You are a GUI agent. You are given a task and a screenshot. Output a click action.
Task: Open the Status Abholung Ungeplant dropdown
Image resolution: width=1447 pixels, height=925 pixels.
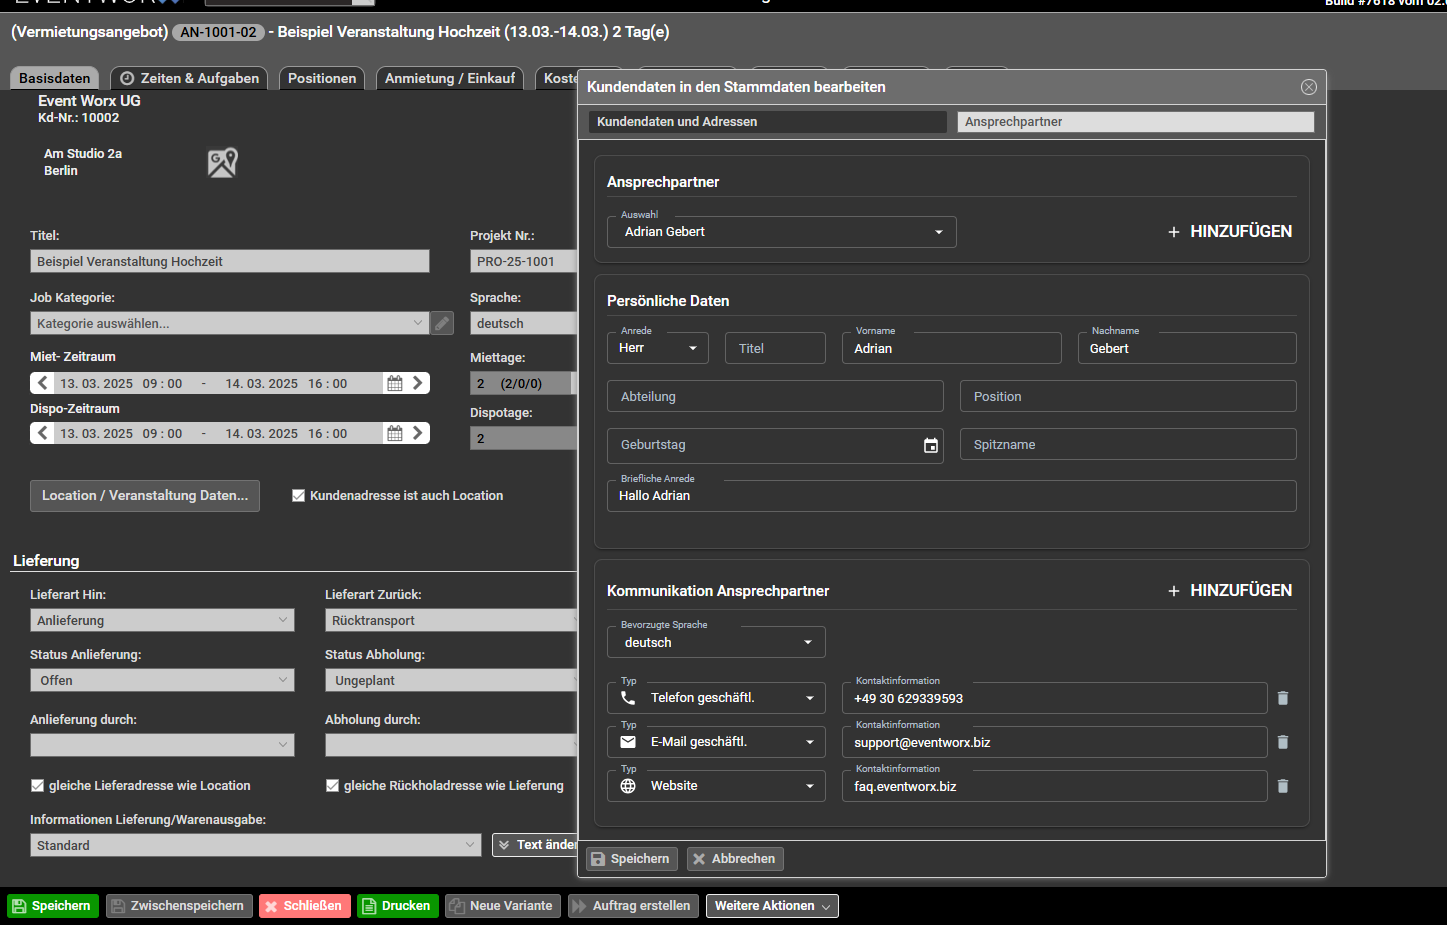click(452, 680)
